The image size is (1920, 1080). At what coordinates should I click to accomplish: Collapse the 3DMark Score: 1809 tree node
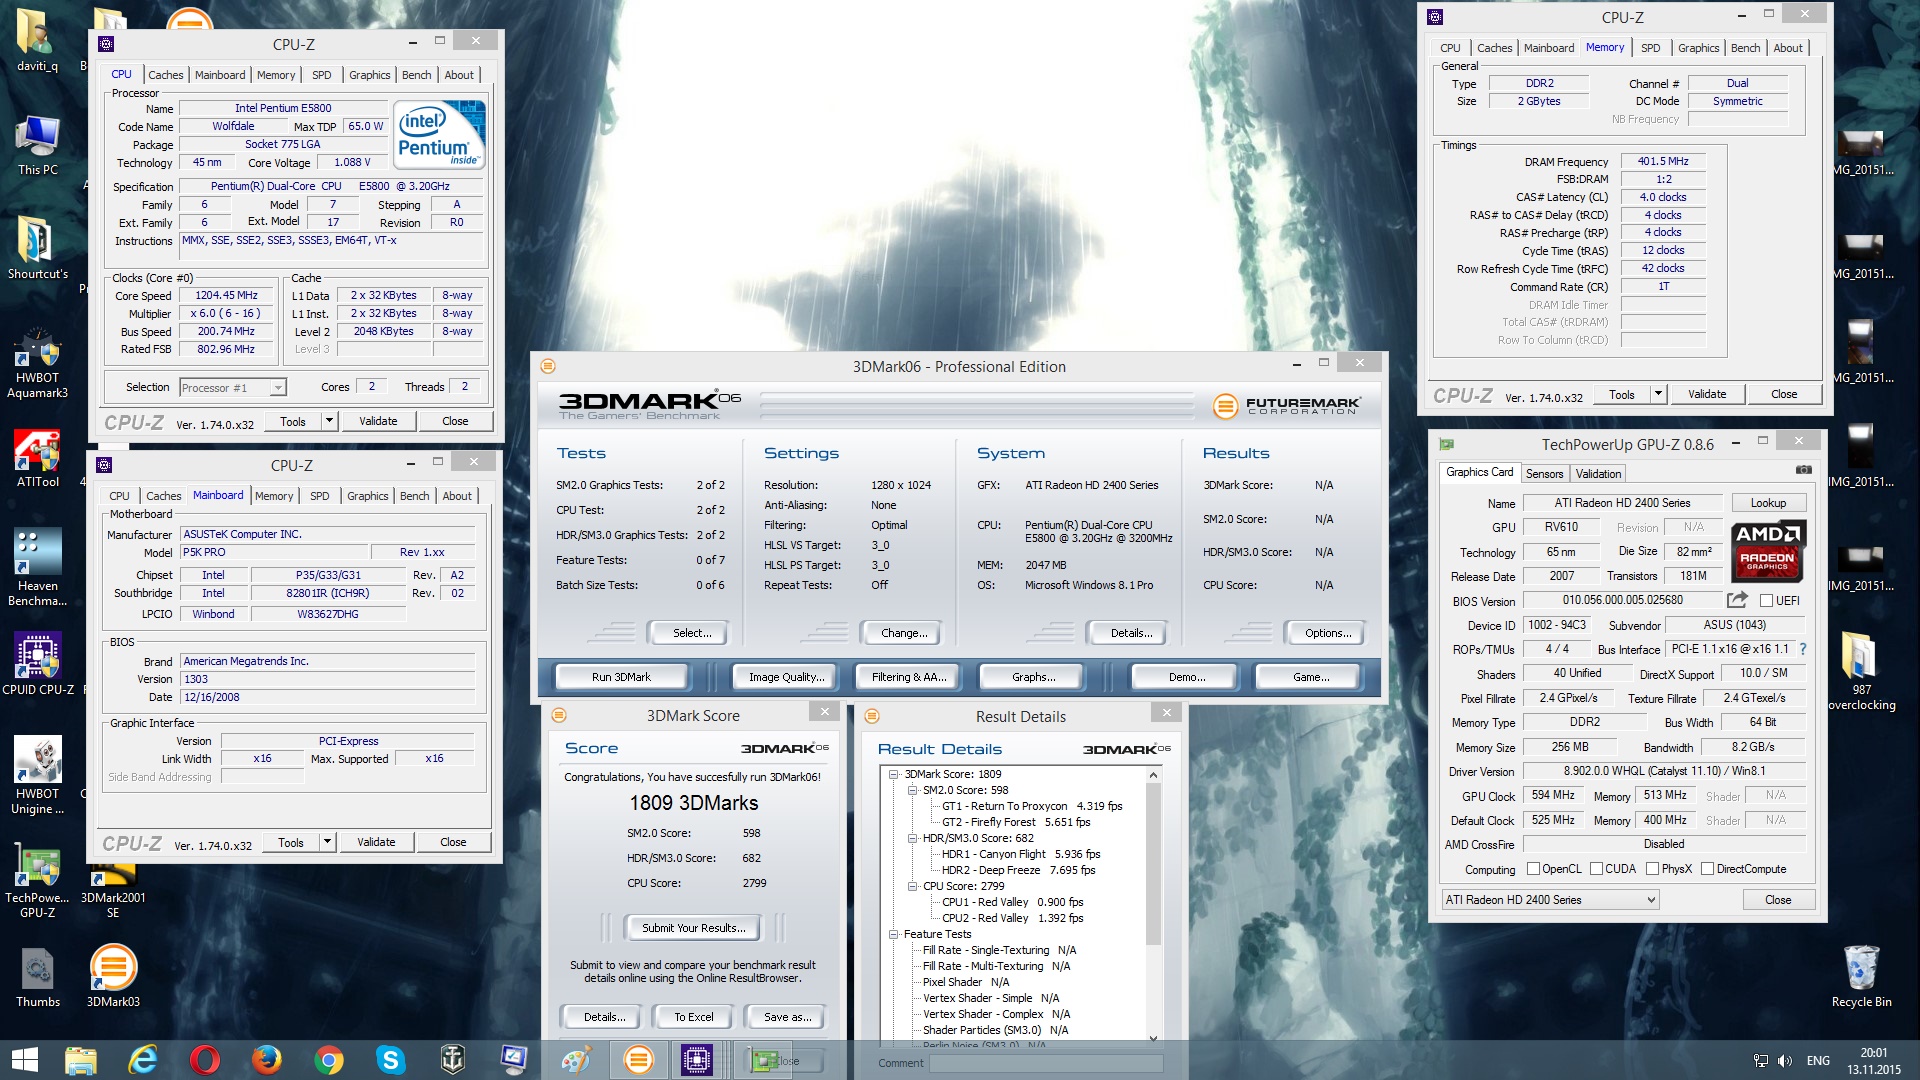pos(894,774)
